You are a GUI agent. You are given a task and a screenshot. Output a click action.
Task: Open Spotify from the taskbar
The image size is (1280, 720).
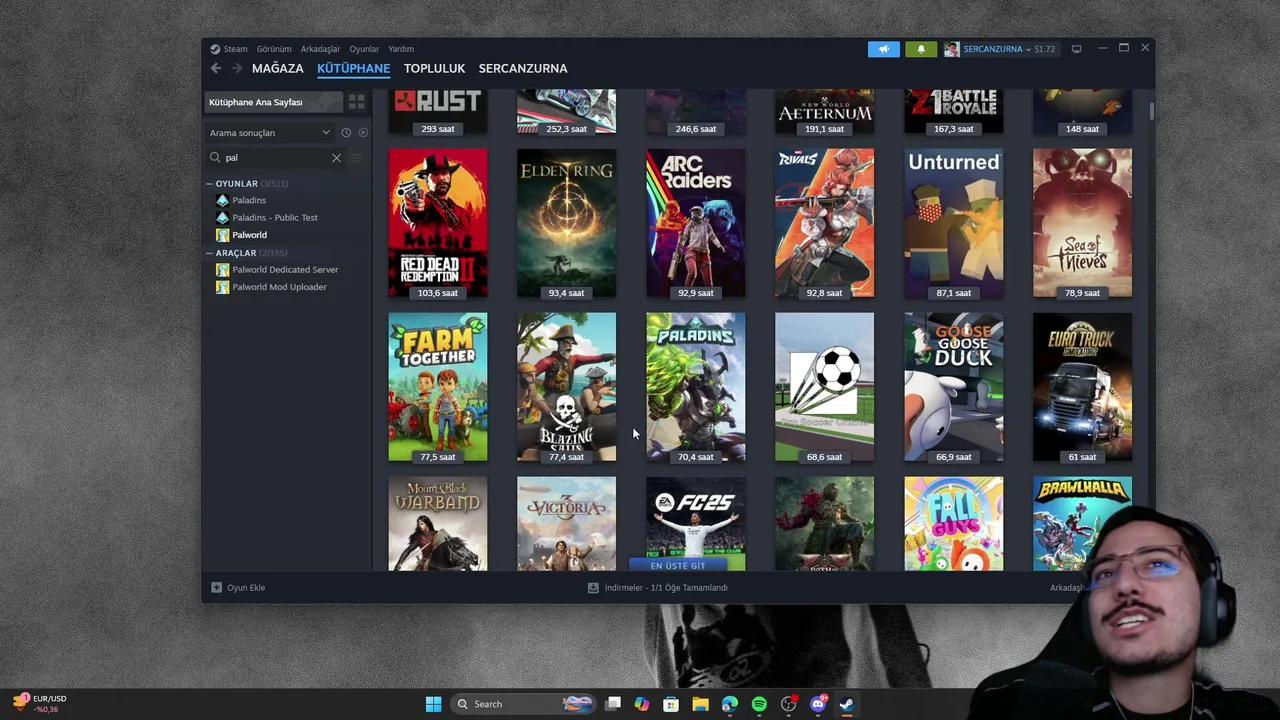[759, 704]
